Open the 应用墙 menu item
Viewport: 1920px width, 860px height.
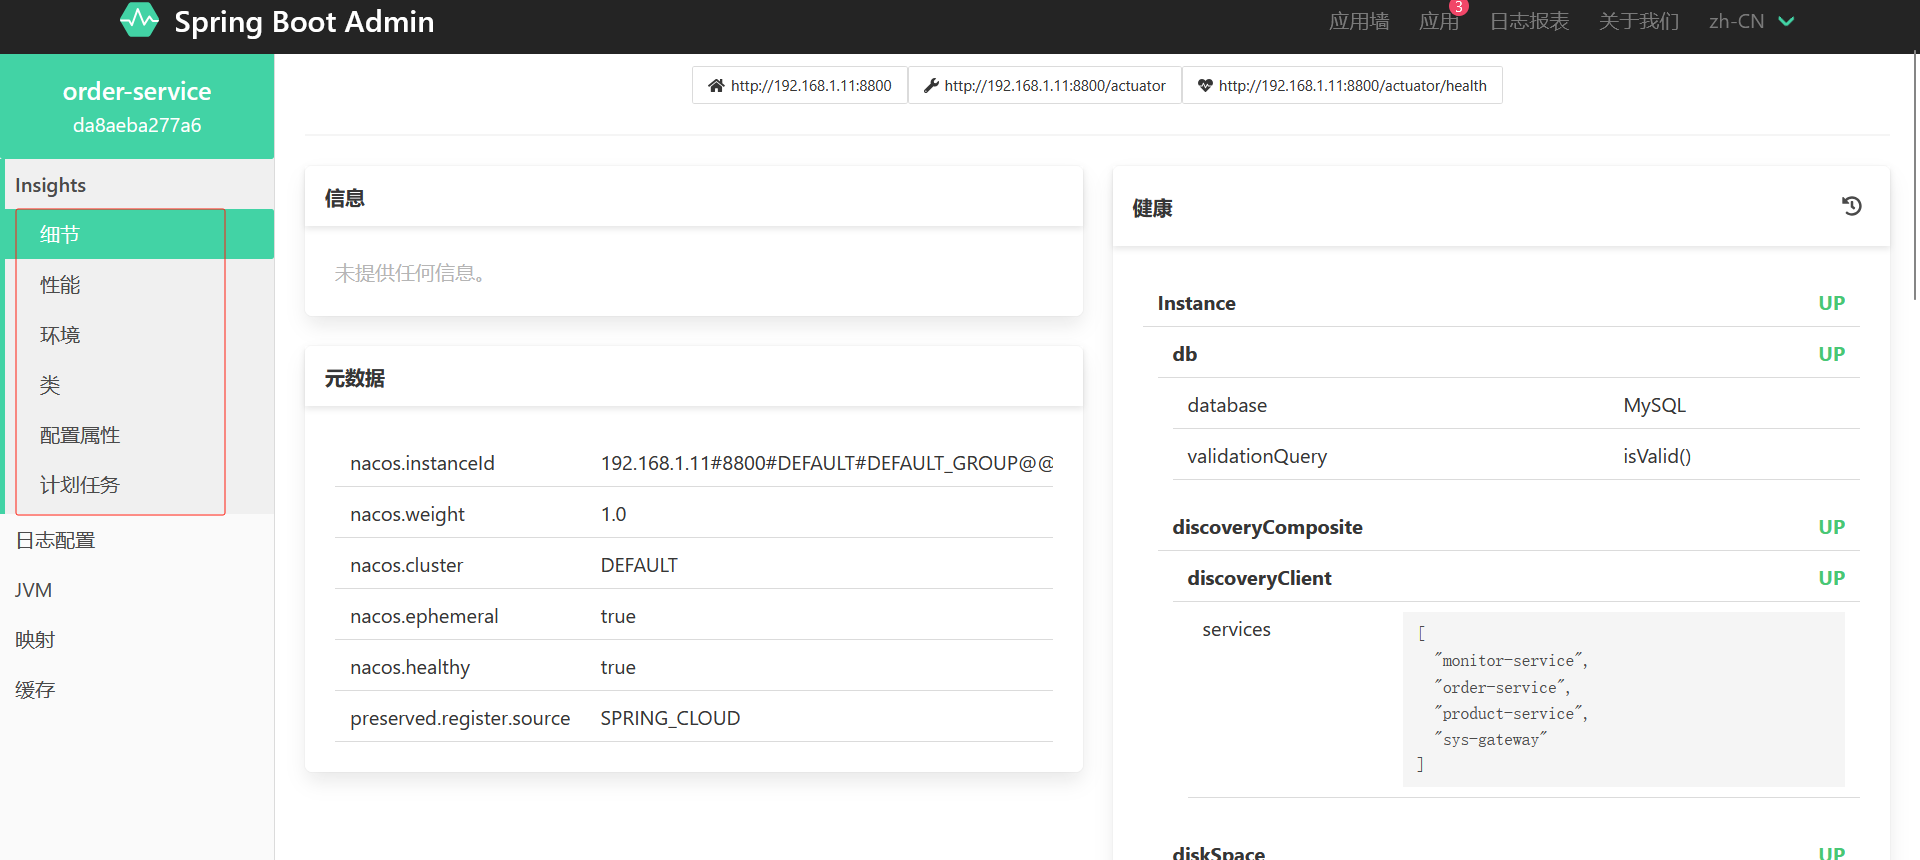click(1359, 21)
